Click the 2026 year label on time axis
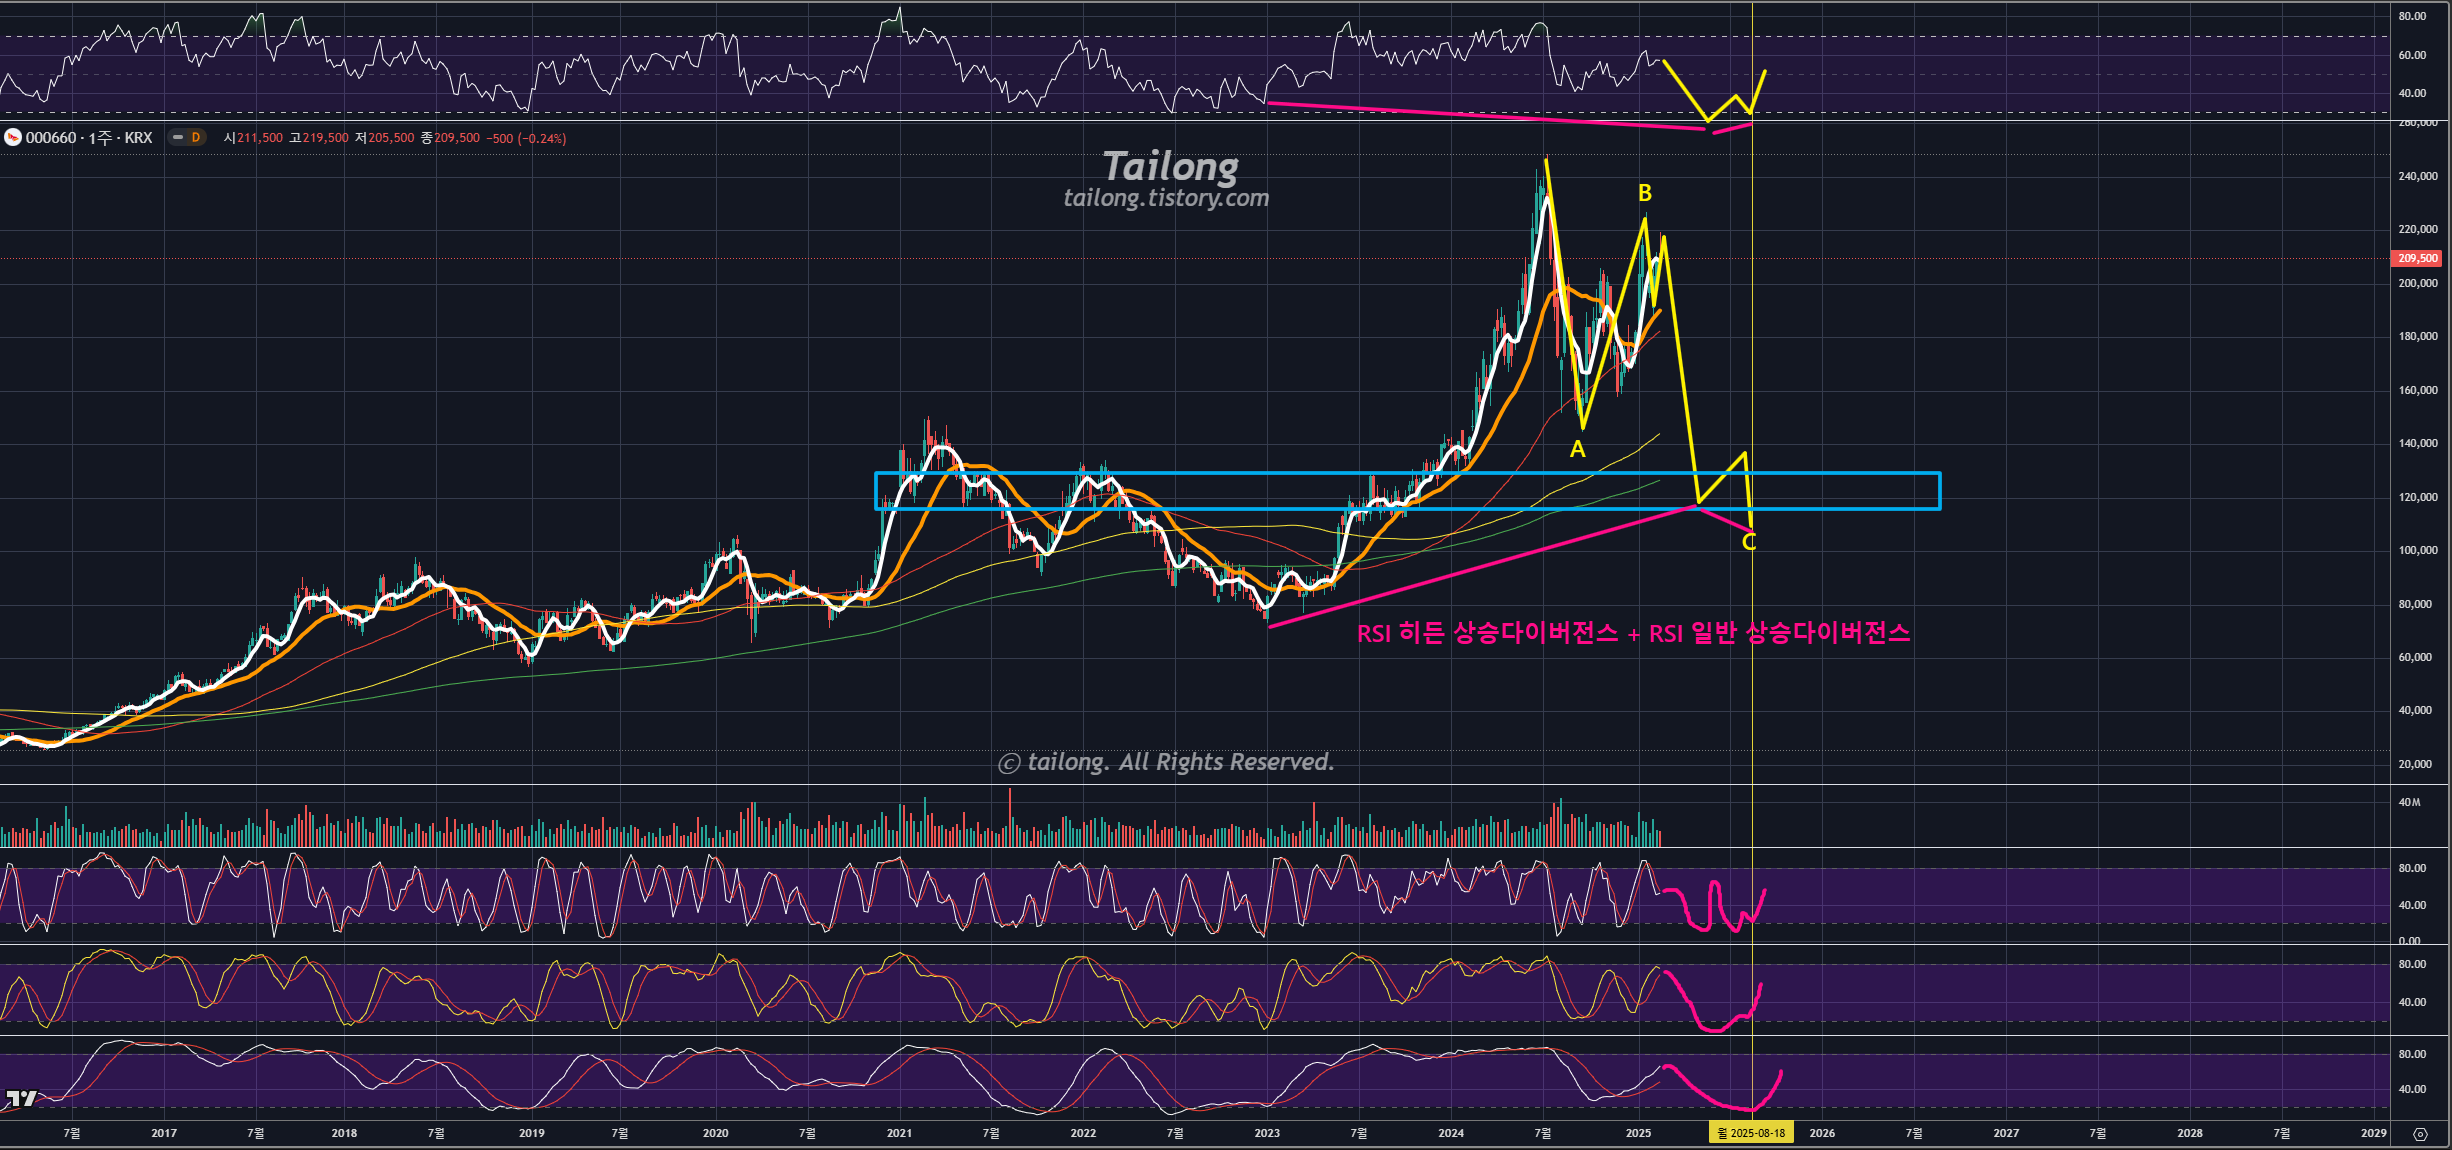 [1822, 1133]
